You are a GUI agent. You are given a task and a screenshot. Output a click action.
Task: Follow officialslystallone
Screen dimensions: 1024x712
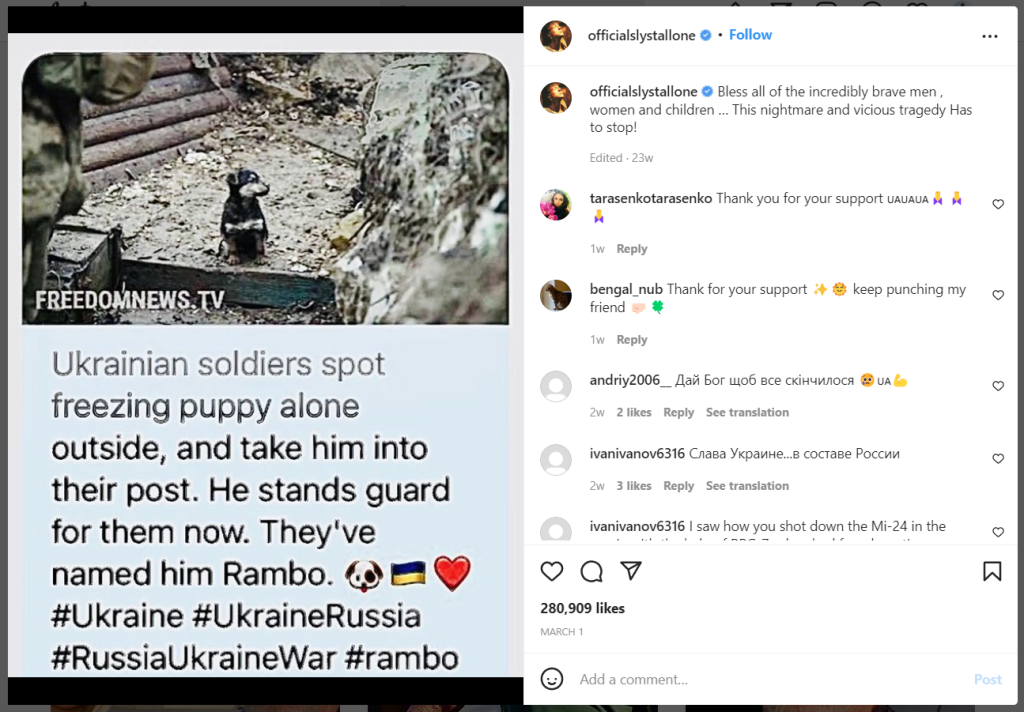tap(750, 35)
